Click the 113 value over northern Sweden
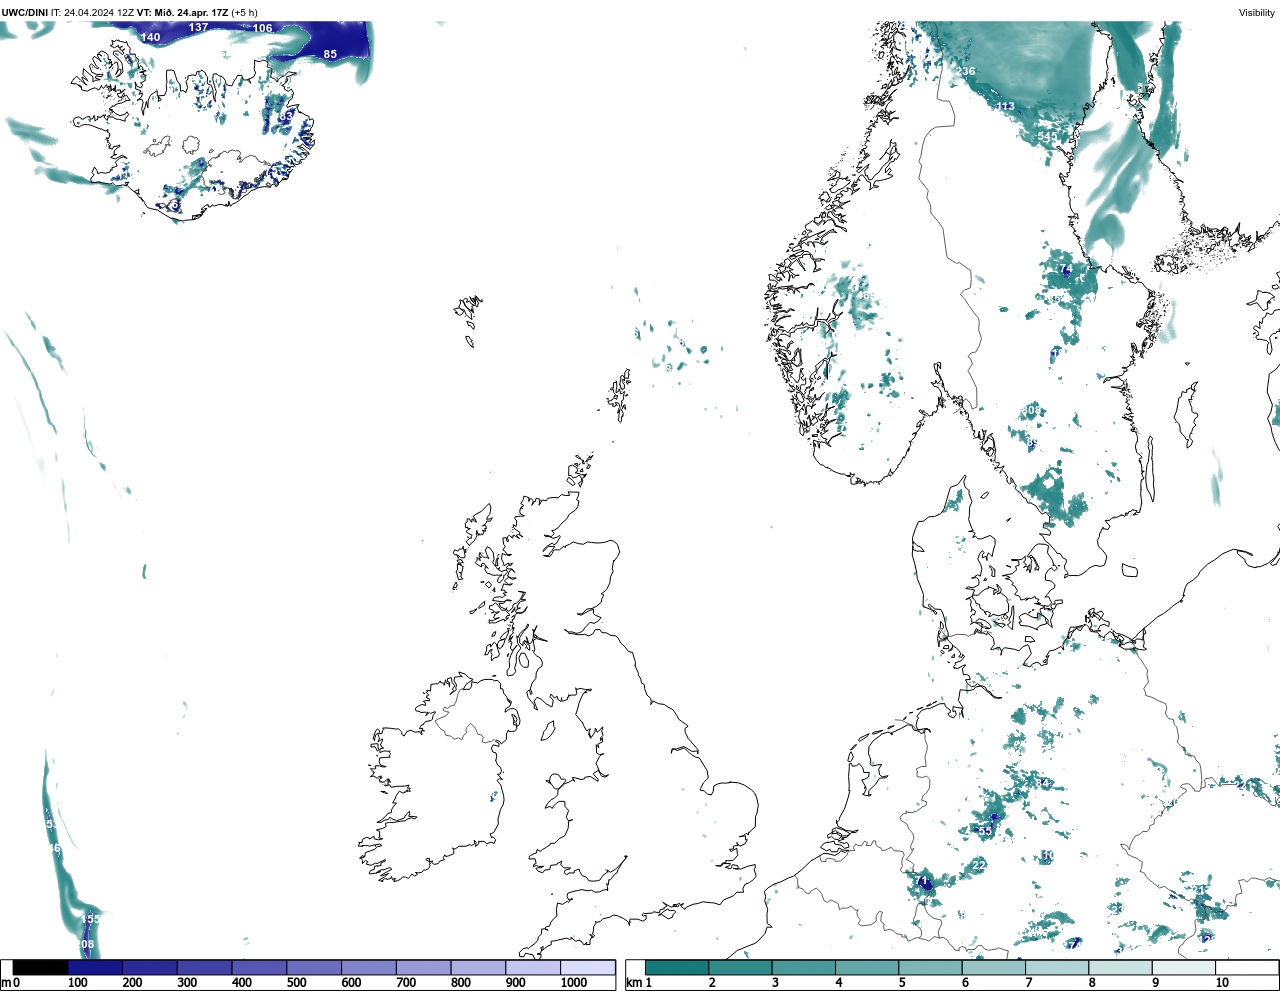This screenshot has height=991, width=1280. point(1004,106)
